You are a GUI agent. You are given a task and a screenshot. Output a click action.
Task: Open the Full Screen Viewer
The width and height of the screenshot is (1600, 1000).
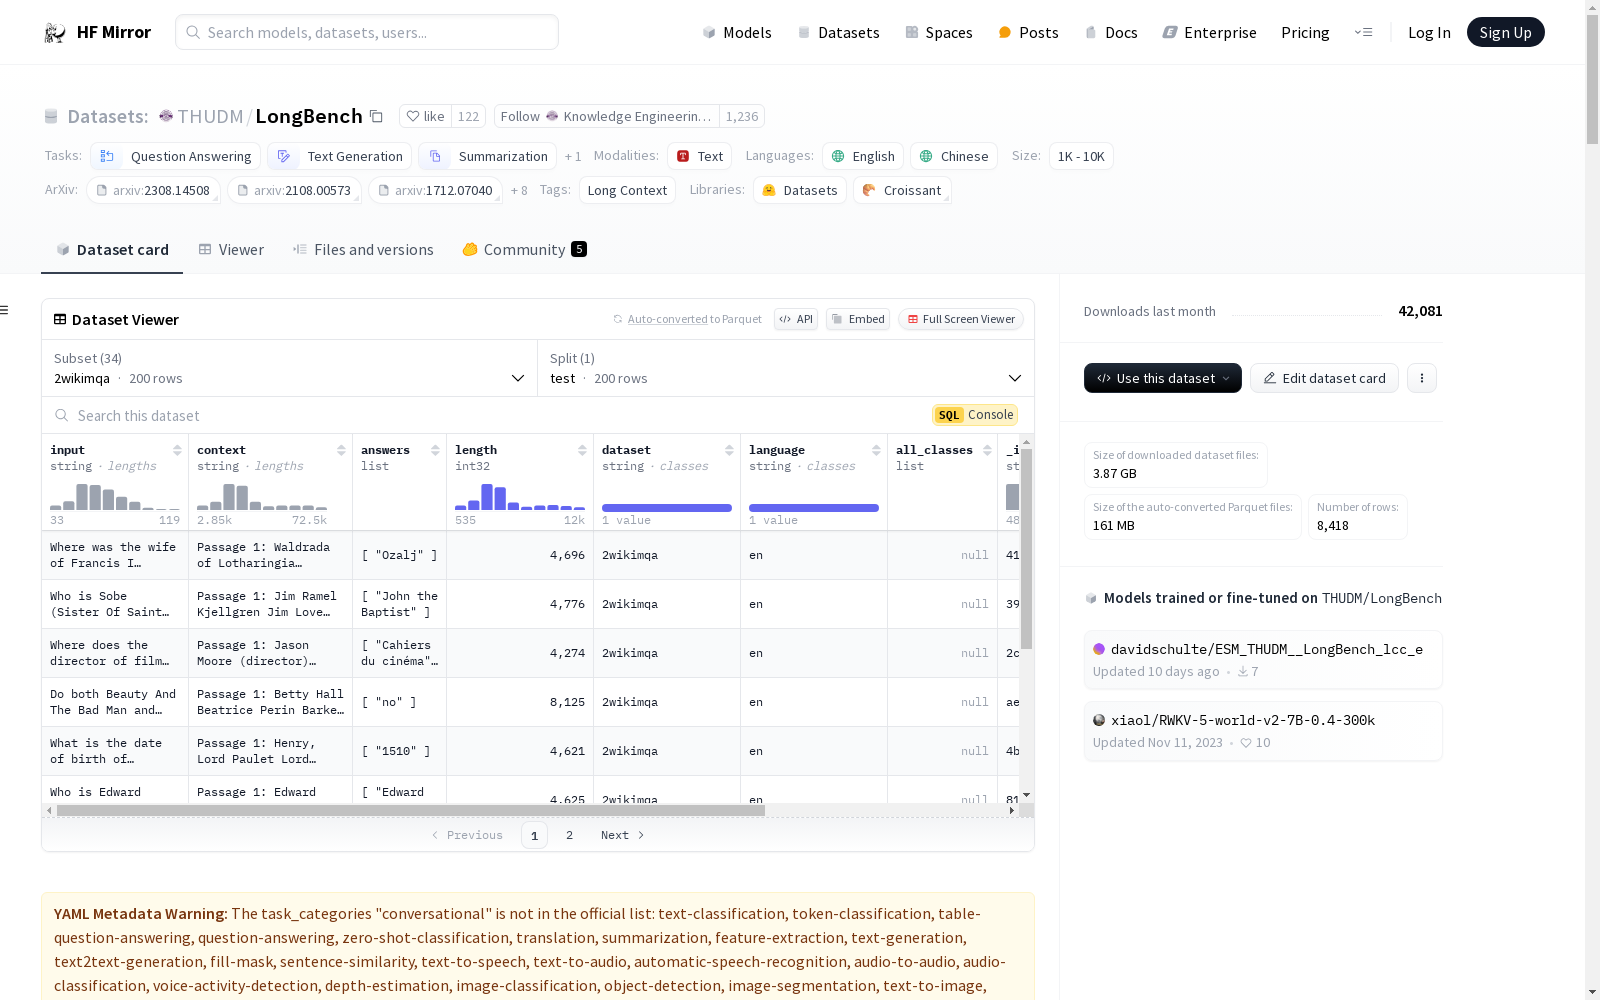[x=960, y=319]
